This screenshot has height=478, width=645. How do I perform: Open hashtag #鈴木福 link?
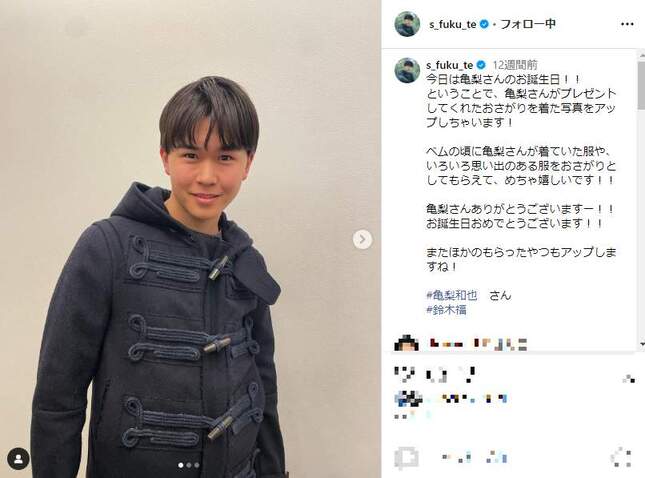(447, 309)
